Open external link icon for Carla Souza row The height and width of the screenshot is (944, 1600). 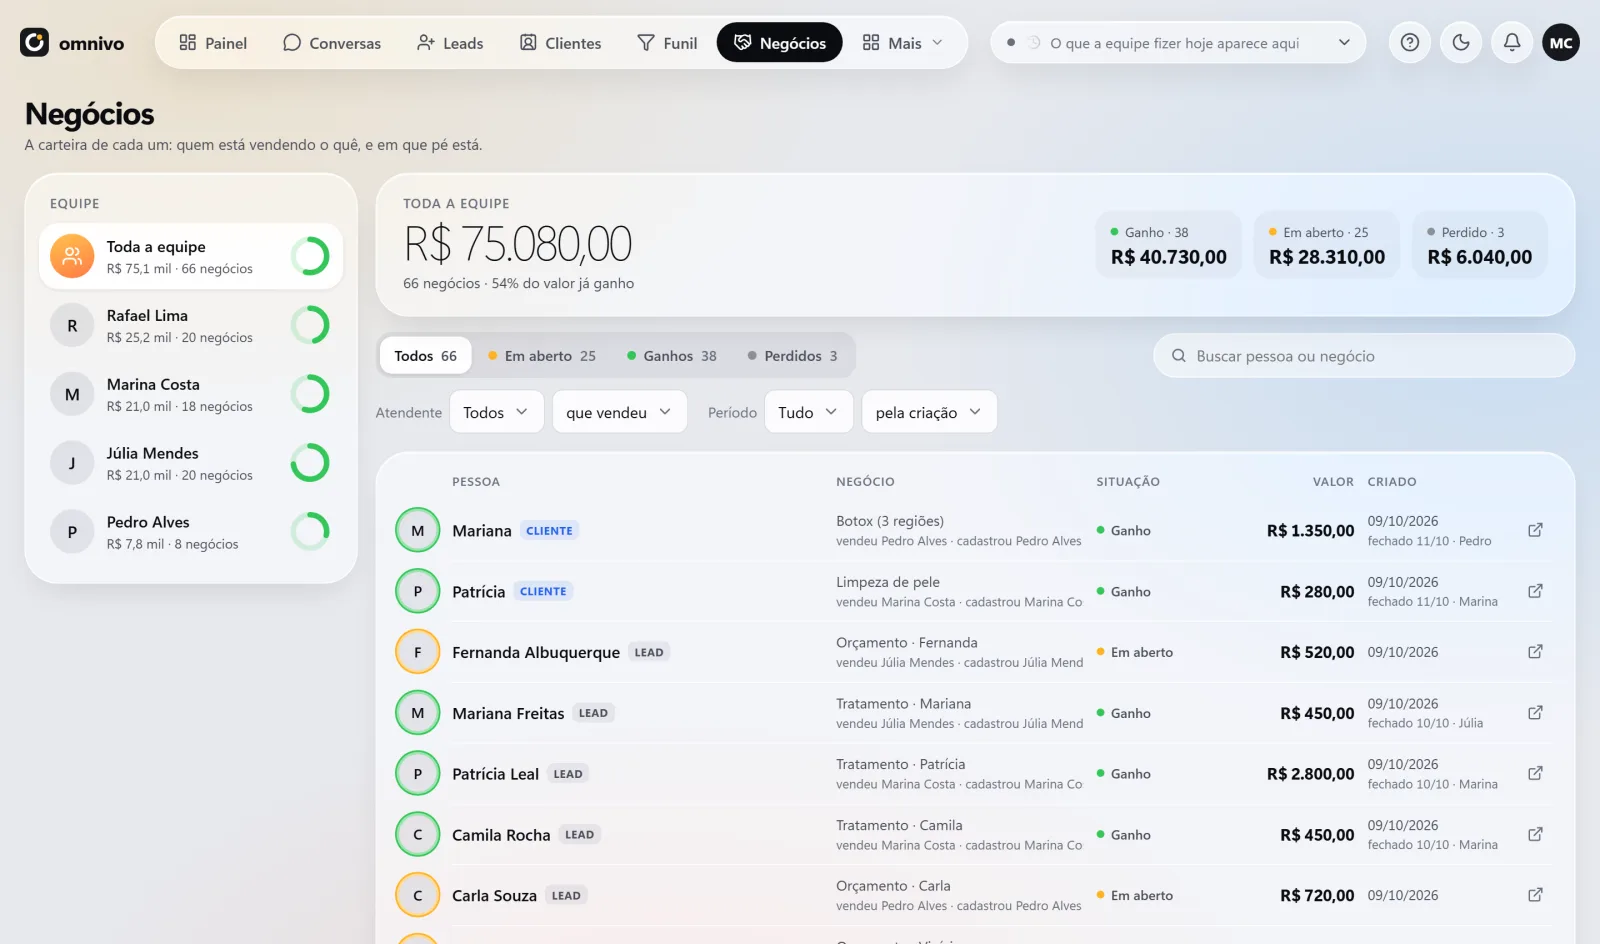pos(1535,895)
